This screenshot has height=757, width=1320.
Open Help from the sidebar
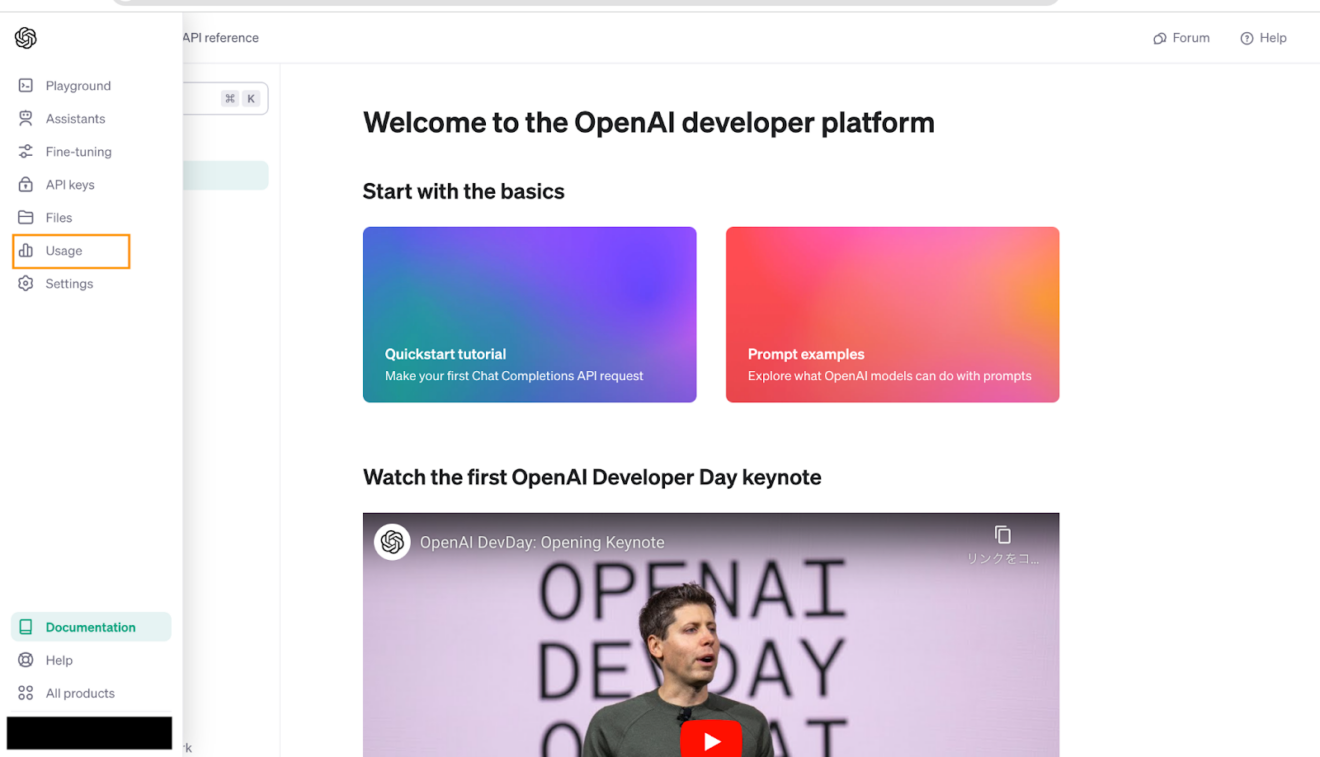click(58, 660)
